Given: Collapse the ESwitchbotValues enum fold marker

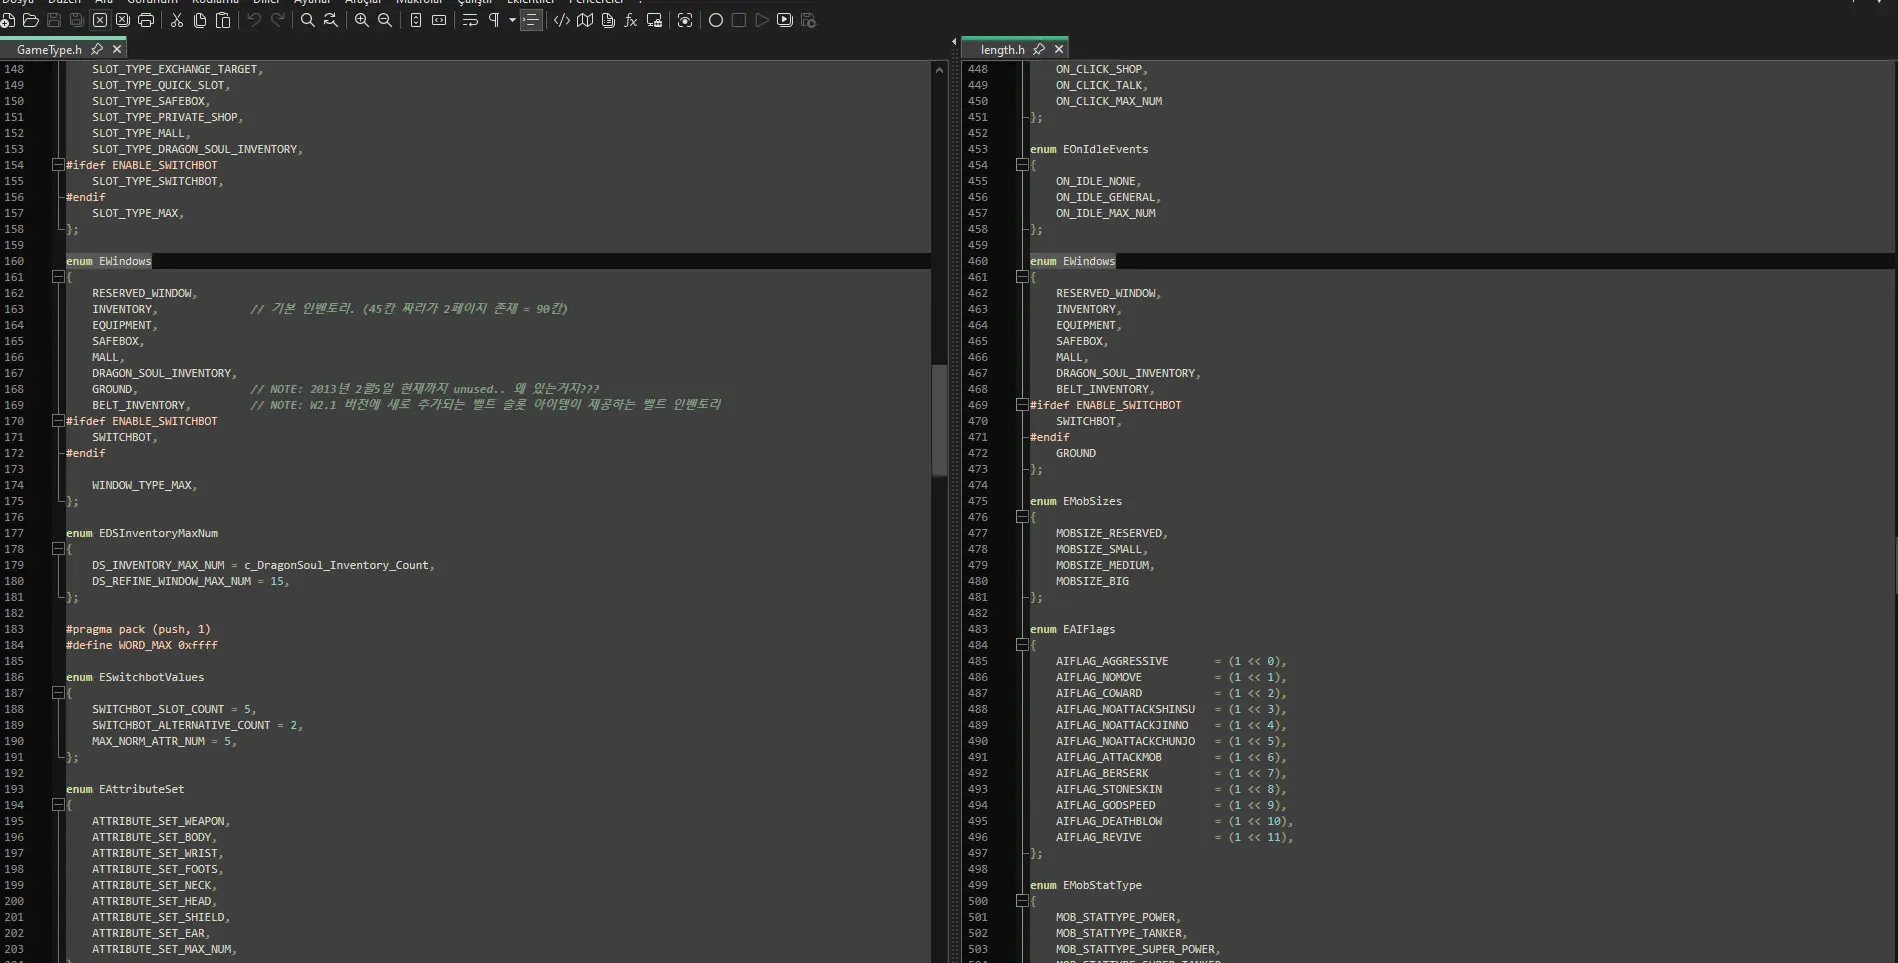Looking at the screenshot, I should (58, 693).
